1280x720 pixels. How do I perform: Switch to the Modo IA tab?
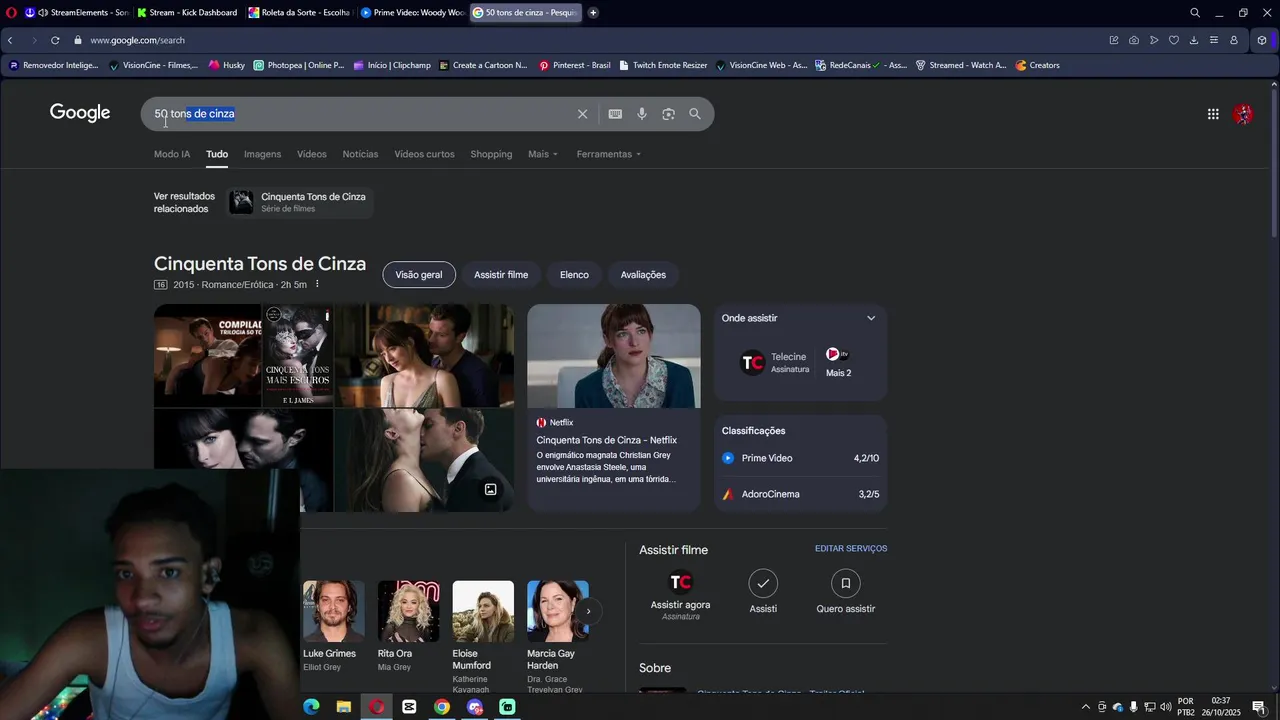pyautogui.click(x=172, y=154)
